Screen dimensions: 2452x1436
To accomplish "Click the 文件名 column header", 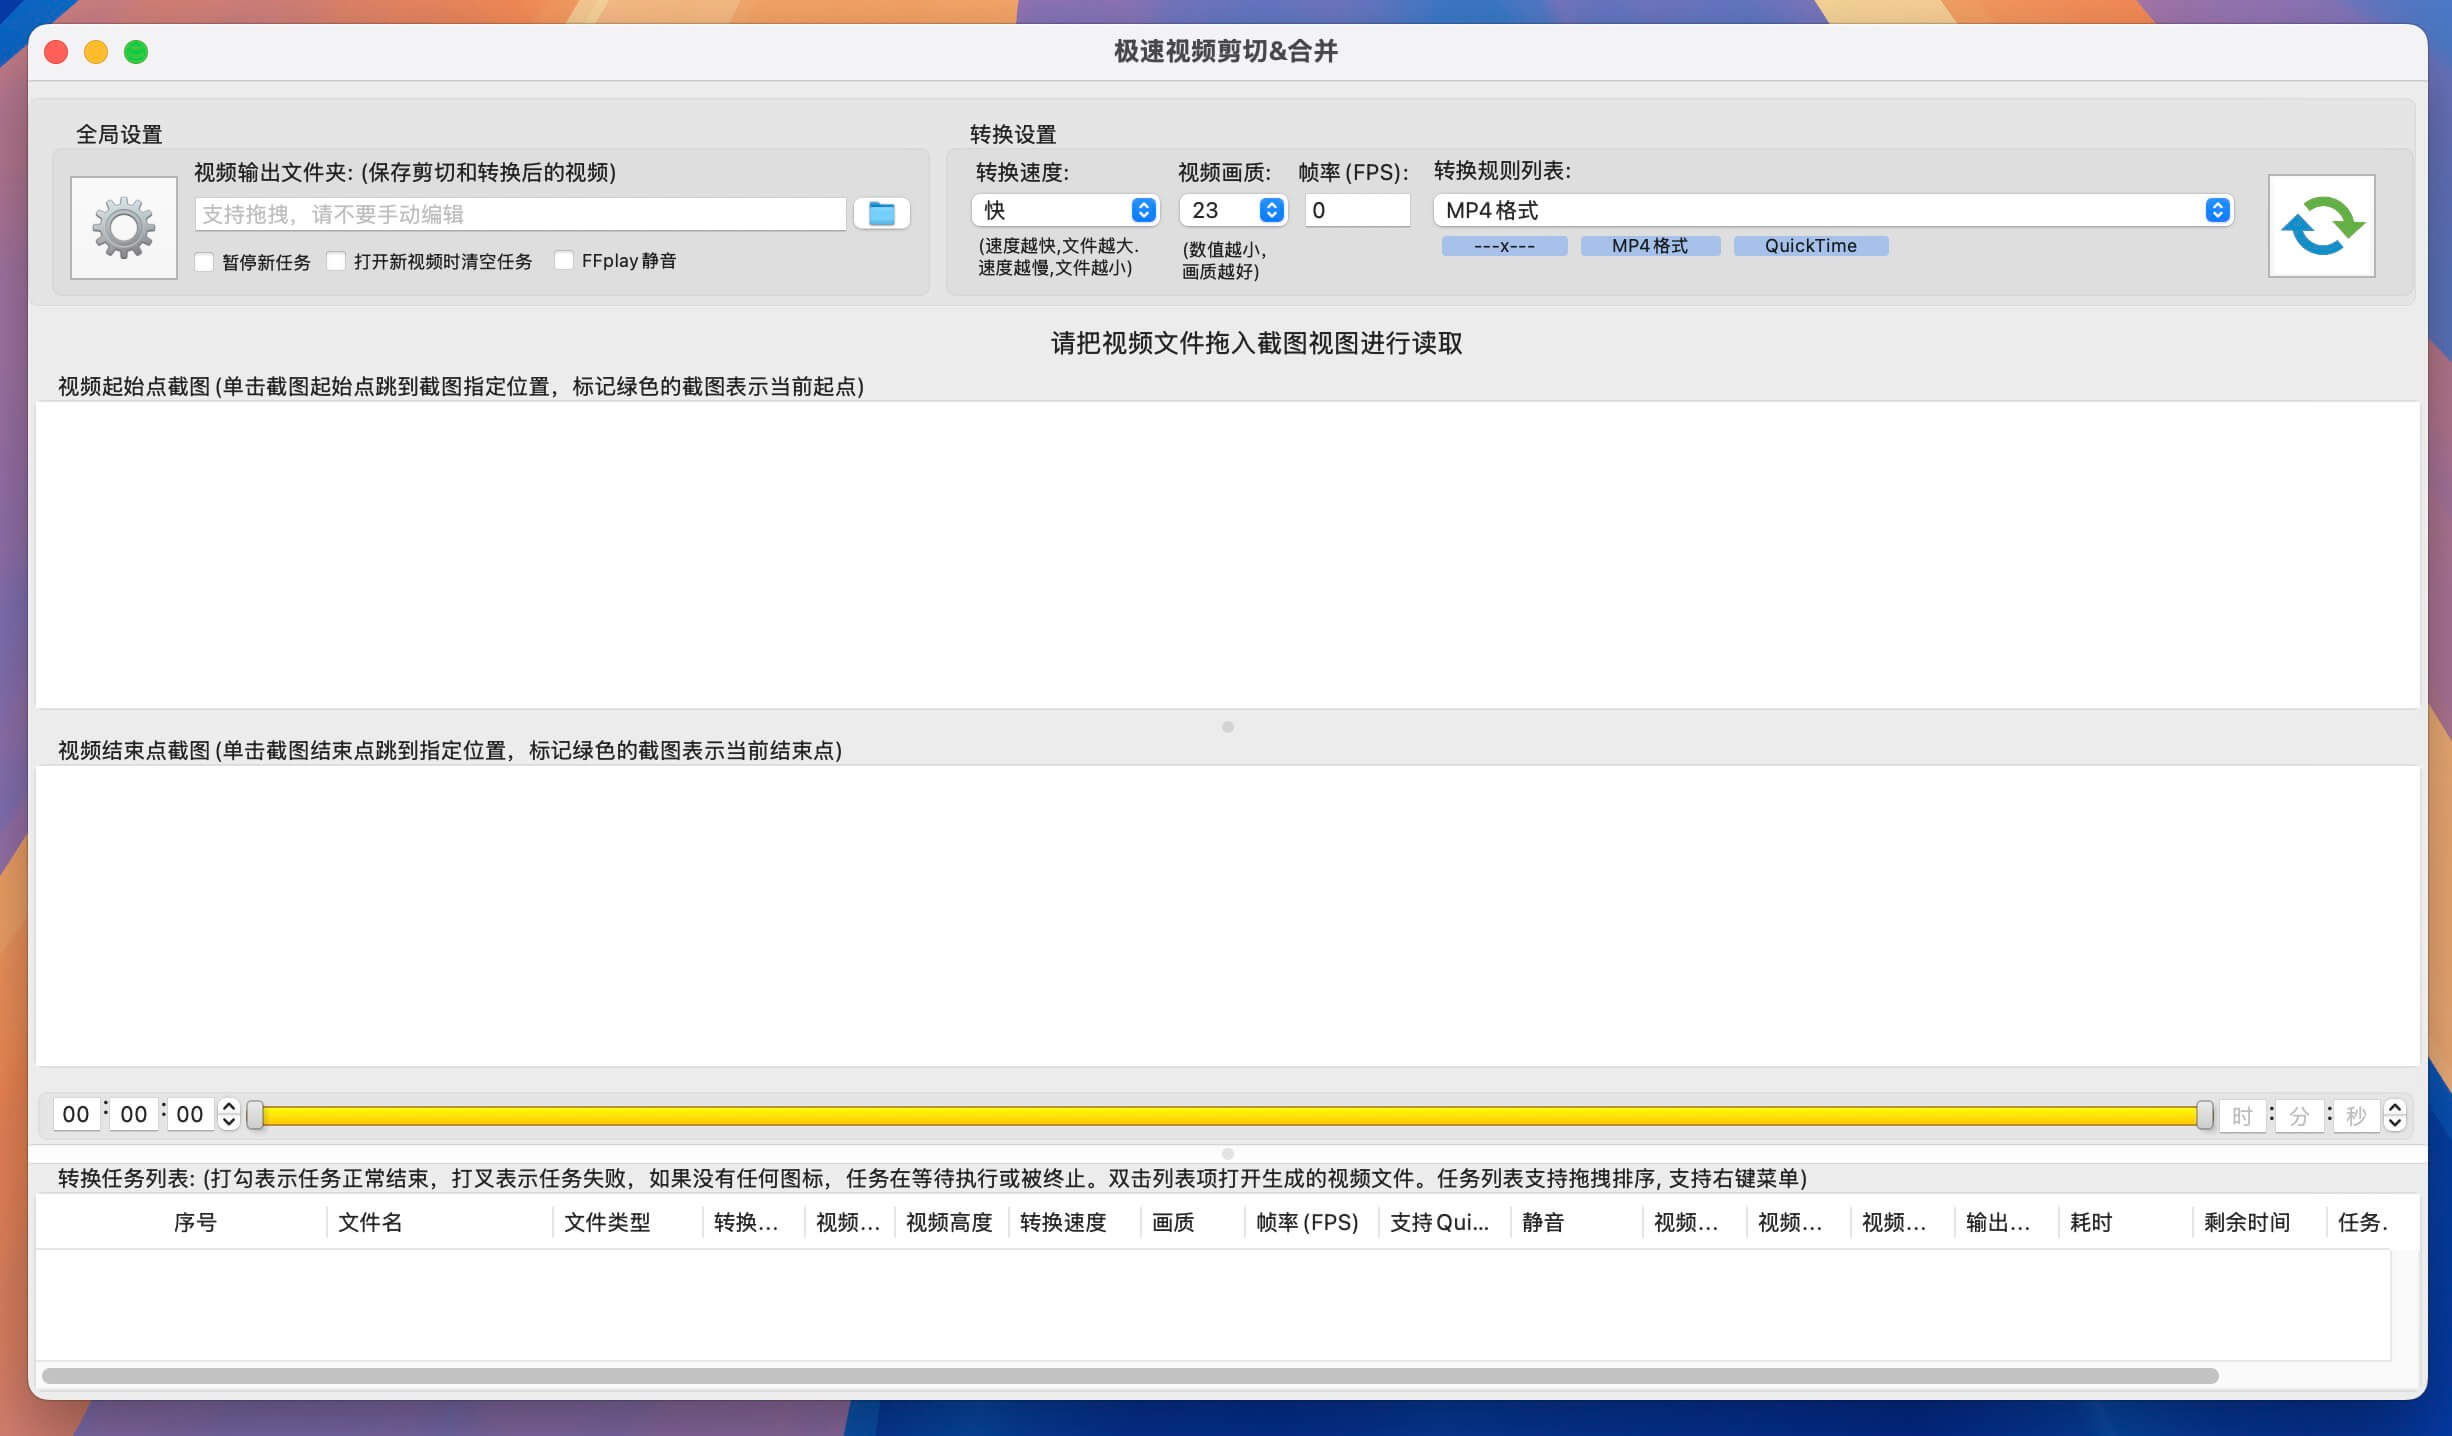I will coord(372,1222).
